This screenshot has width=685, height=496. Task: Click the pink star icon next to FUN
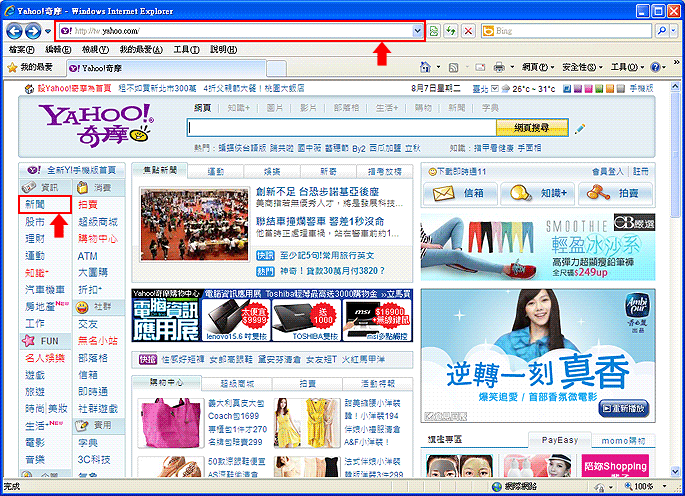click(x=28, y=340)
